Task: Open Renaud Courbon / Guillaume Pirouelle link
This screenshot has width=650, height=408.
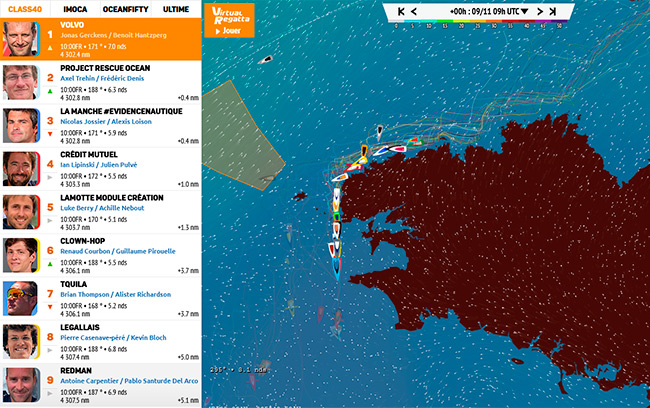Action: pyautogui.click(x=118, y=251)
